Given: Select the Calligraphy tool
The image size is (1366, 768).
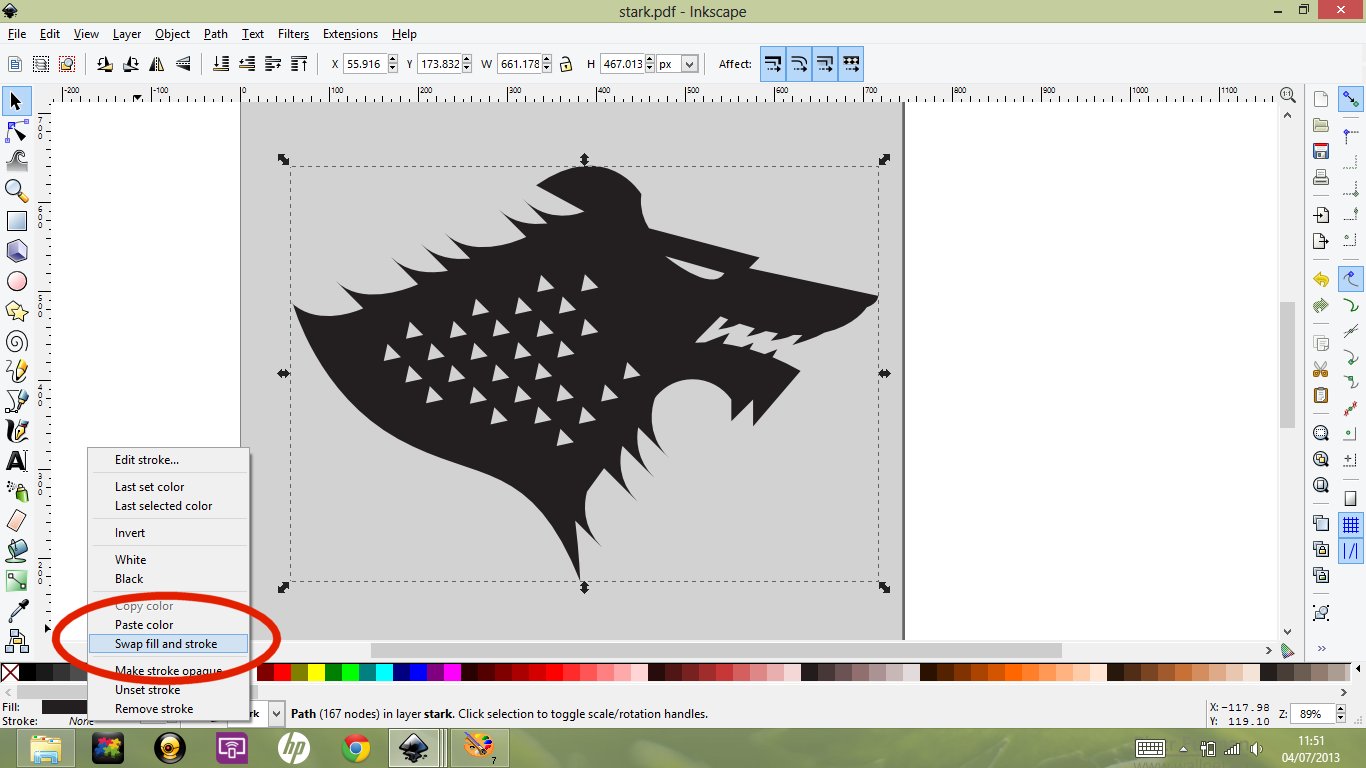Looking at the screenshot, I should [16, 431].
